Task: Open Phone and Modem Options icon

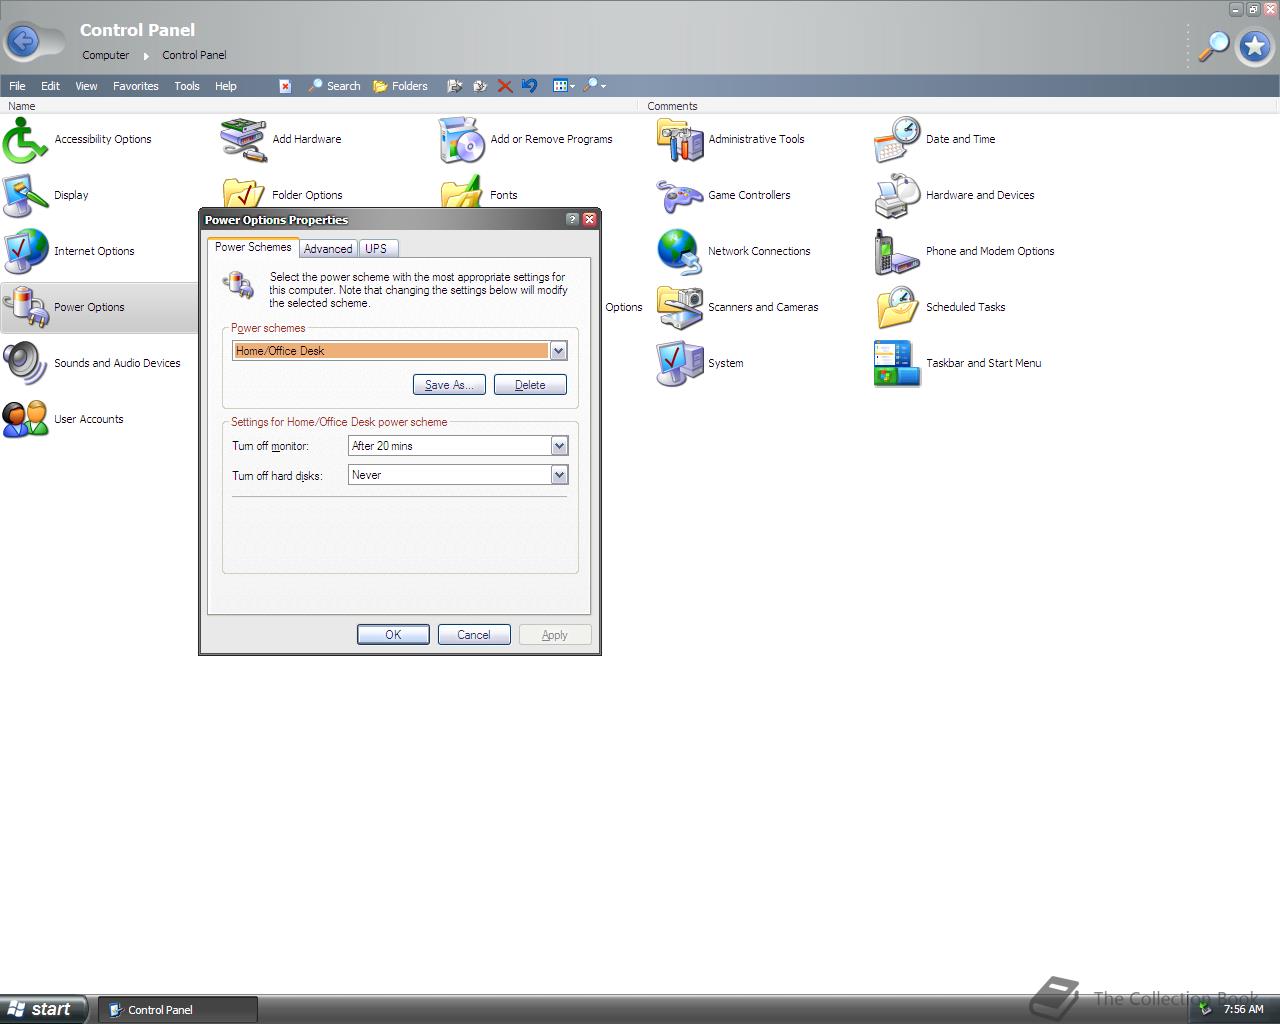Action: click(897, 251)
